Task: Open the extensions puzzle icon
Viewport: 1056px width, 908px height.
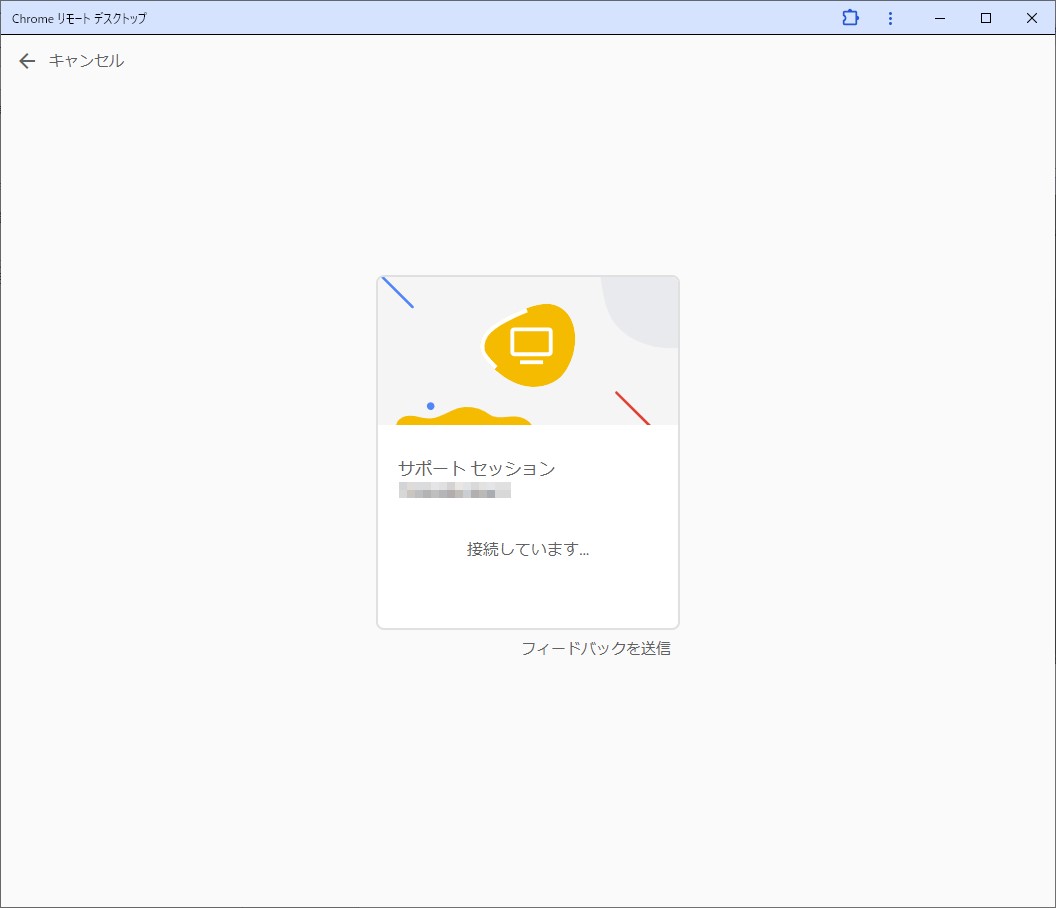Action: [851, 18]
